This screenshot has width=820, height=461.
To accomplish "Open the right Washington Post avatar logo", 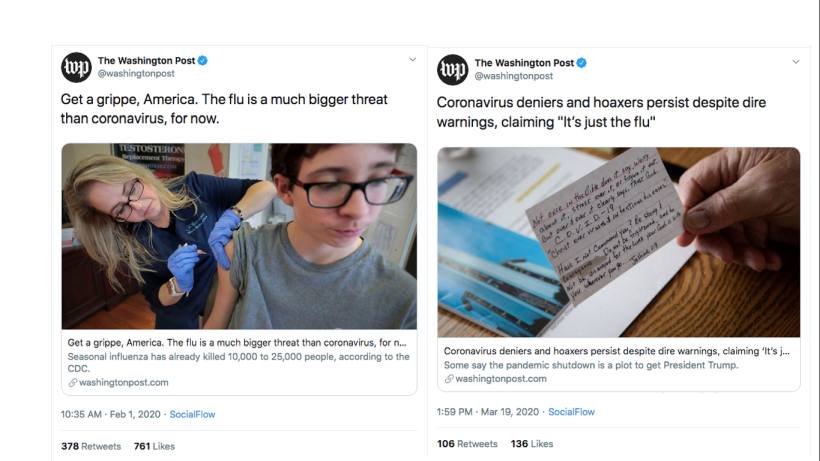I will (453, 70).
